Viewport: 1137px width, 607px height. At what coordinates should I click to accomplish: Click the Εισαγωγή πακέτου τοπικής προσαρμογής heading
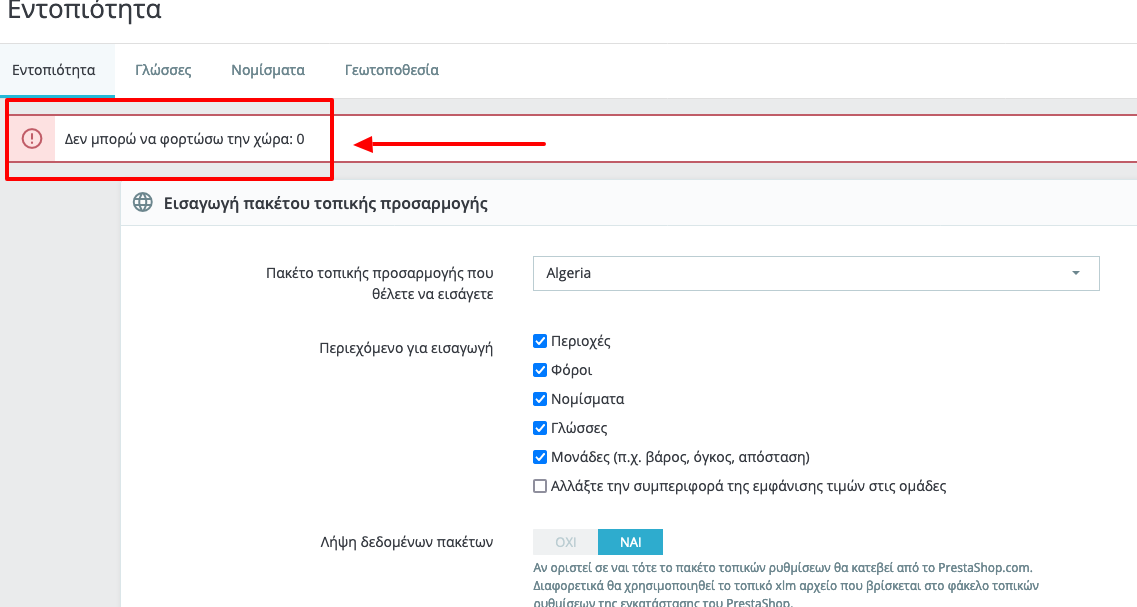[x=326, y=203]
